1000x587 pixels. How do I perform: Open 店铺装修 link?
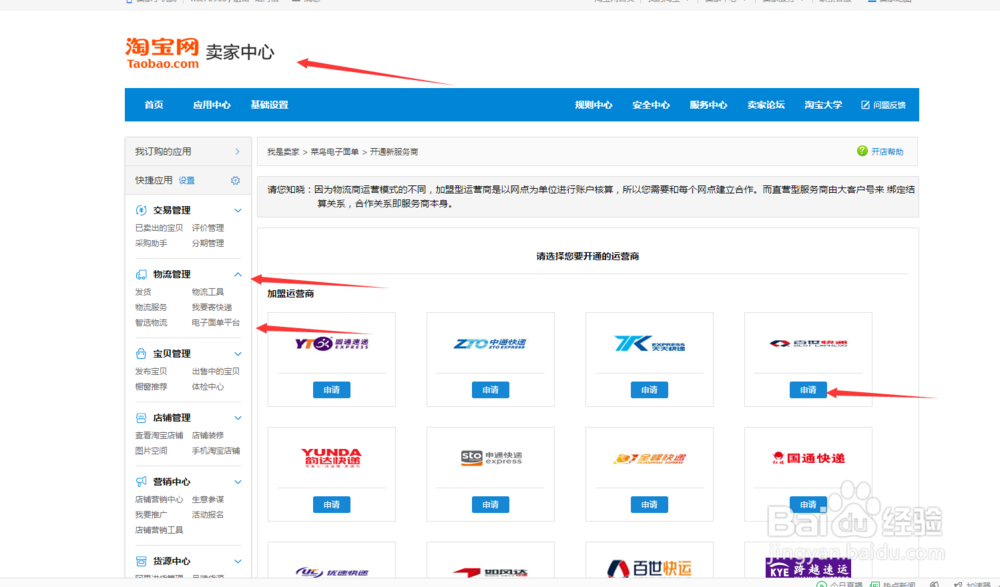click(208, 435)
